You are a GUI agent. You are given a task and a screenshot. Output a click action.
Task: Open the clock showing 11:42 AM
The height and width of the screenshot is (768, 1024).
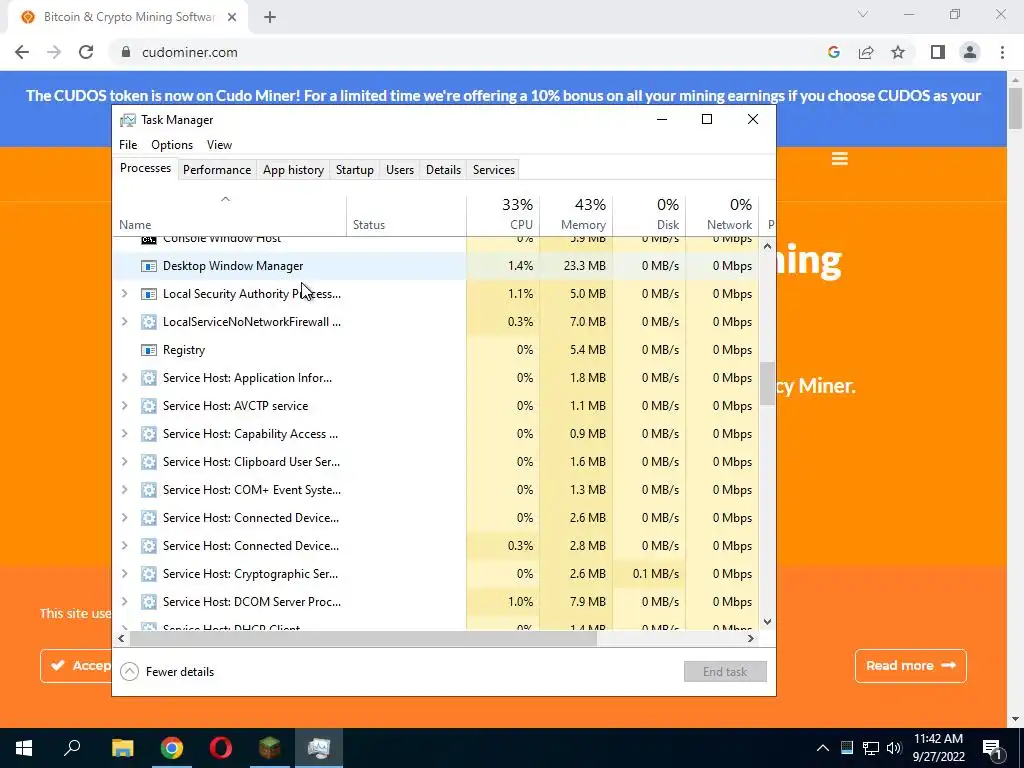938,748
